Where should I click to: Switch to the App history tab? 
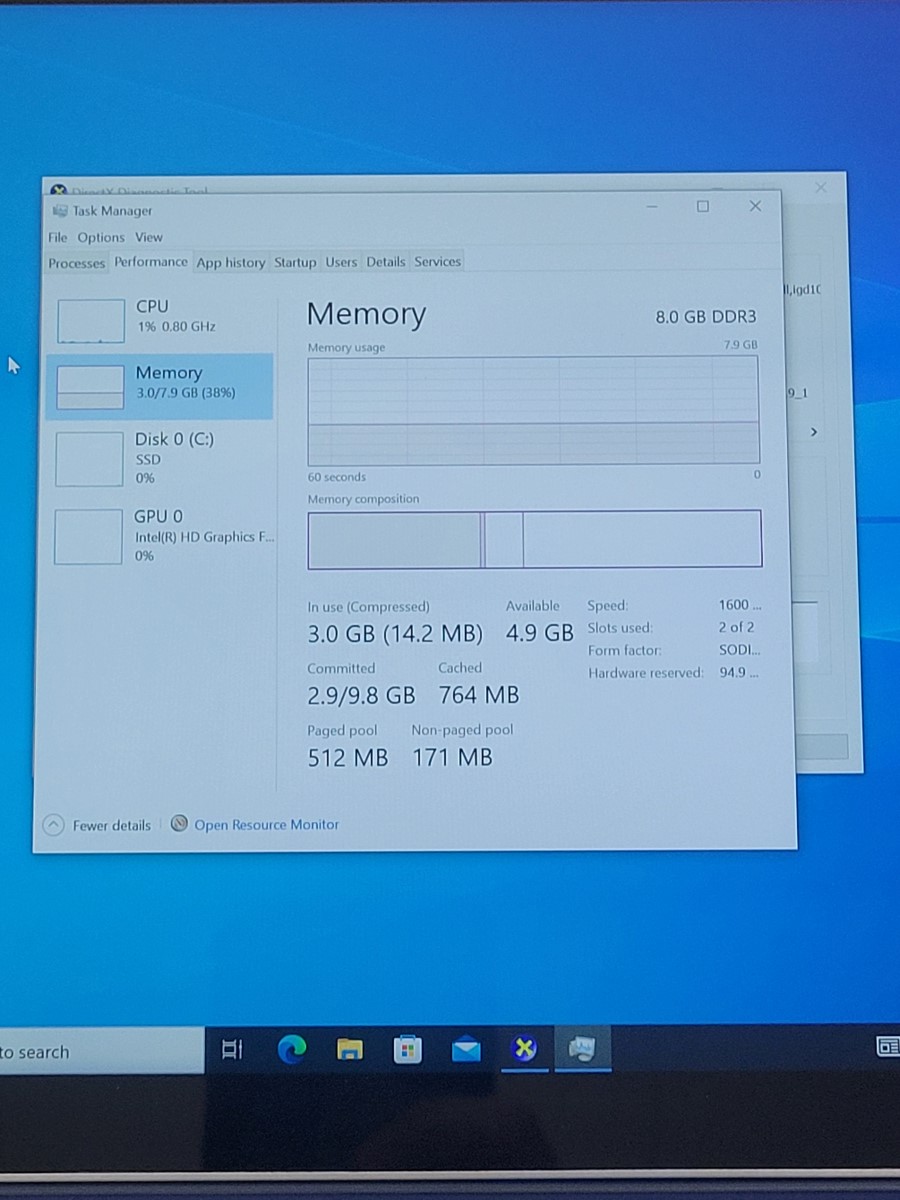(x=231, y=263)
